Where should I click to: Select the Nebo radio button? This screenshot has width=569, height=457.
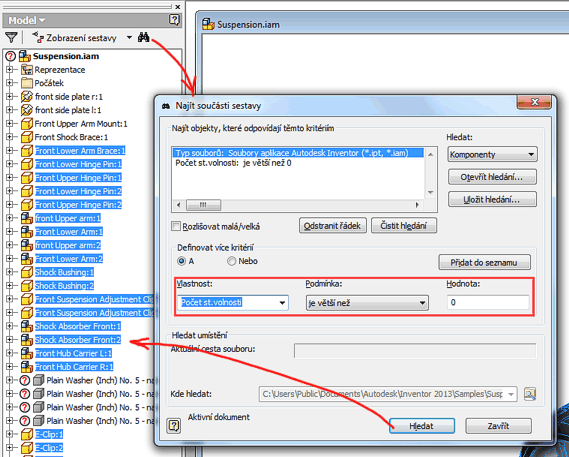point(232,261)
